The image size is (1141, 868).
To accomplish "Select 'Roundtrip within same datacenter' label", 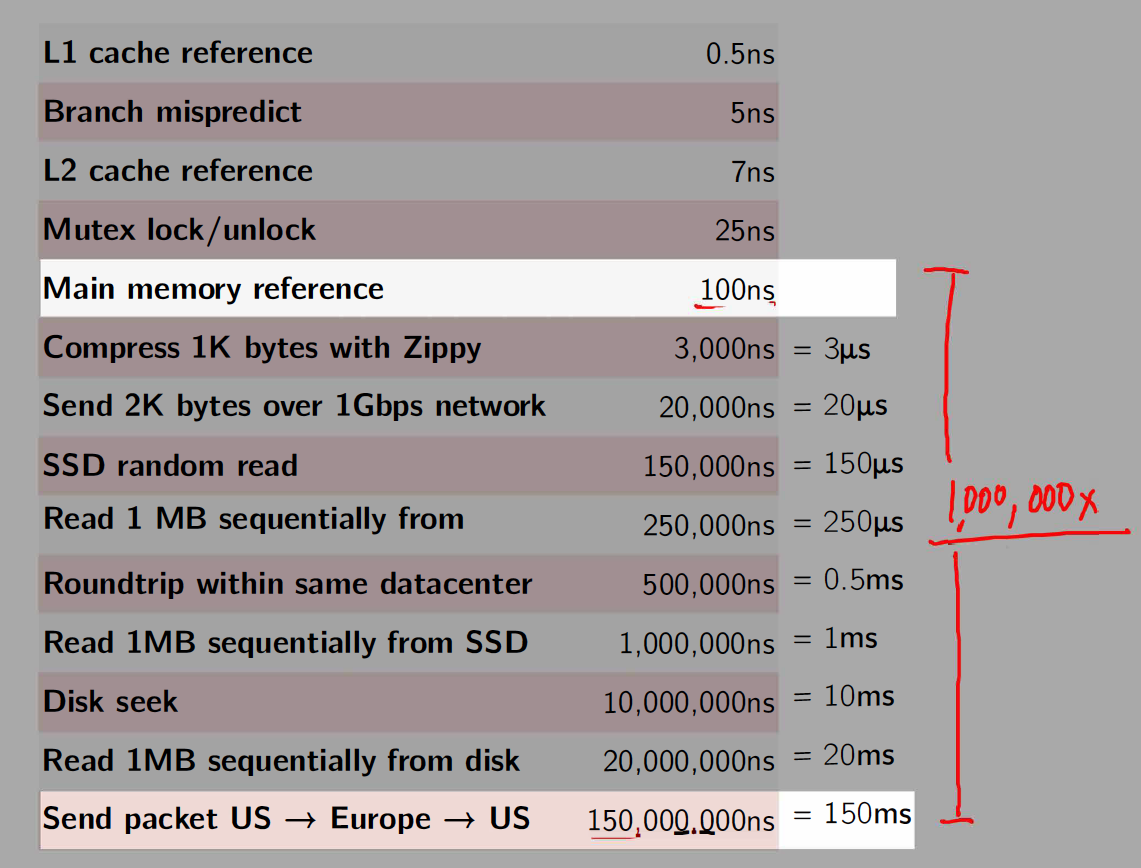I will 287,584.
